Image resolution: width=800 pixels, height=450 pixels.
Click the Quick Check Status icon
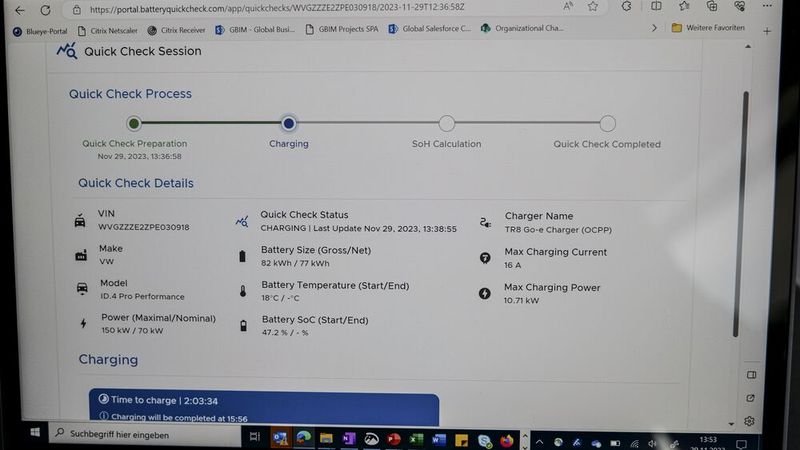point(242,221)
